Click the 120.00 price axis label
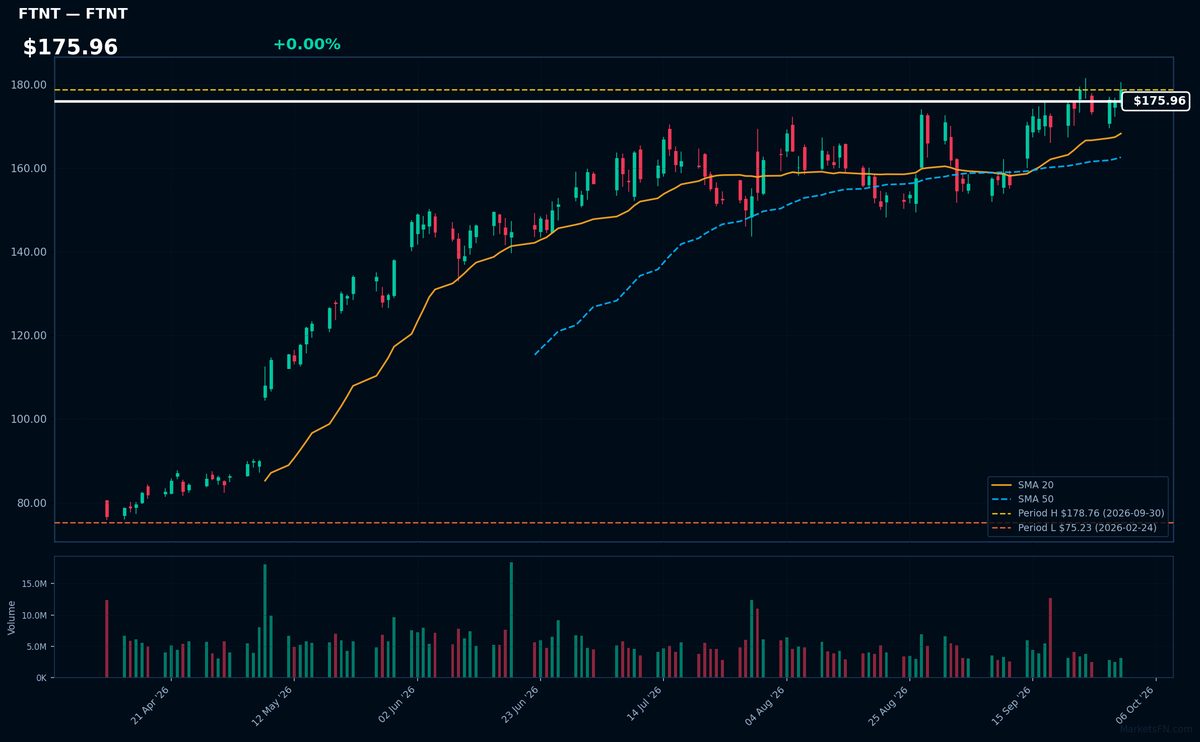 (29, 336)
